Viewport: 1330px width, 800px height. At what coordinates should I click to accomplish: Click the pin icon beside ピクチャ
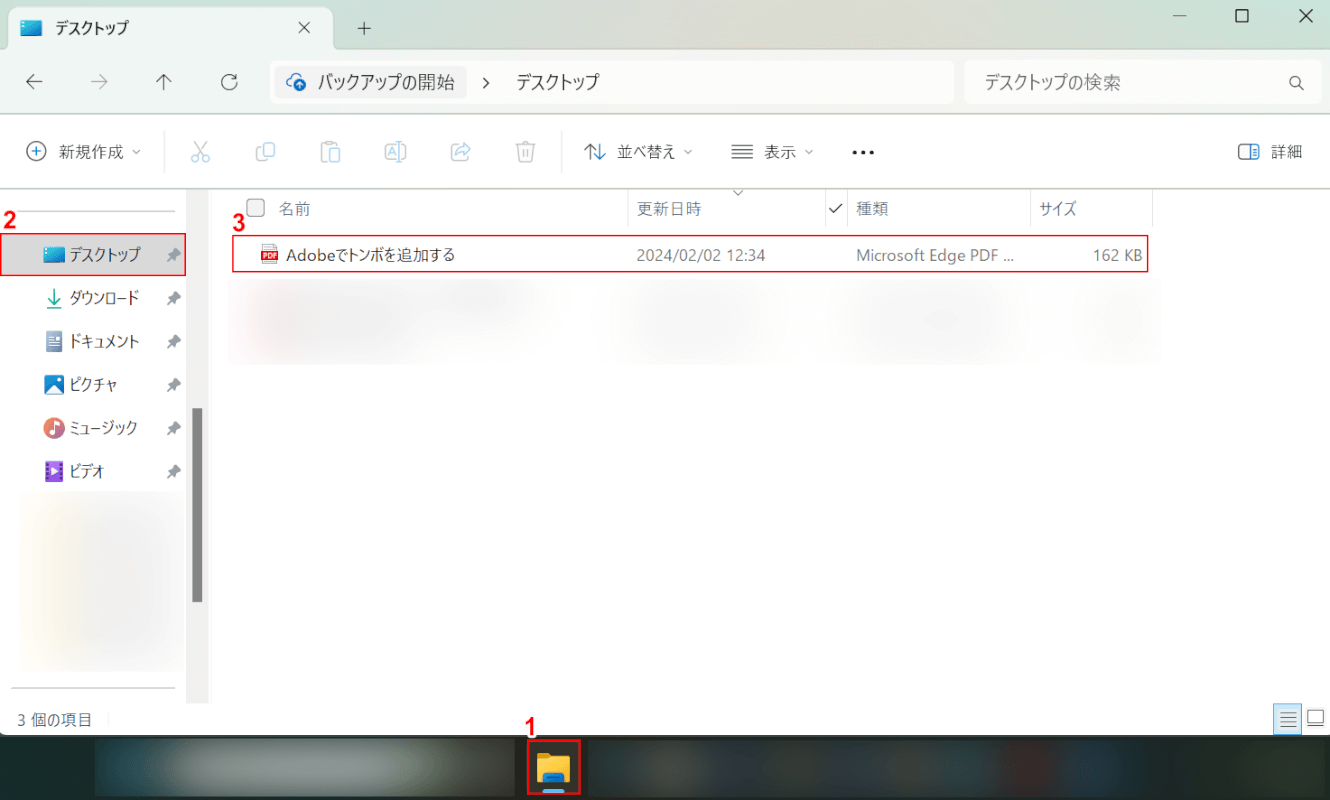[173, 384]
